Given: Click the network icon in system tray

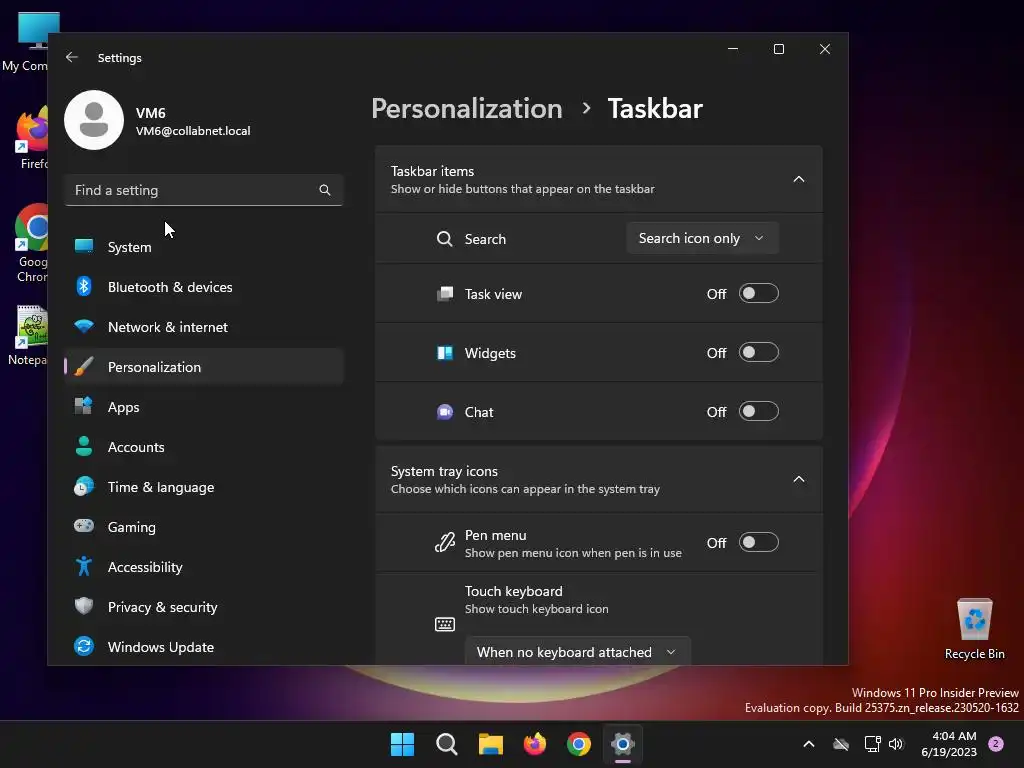Looking at the screenshot, I should [x=872, y=744].
